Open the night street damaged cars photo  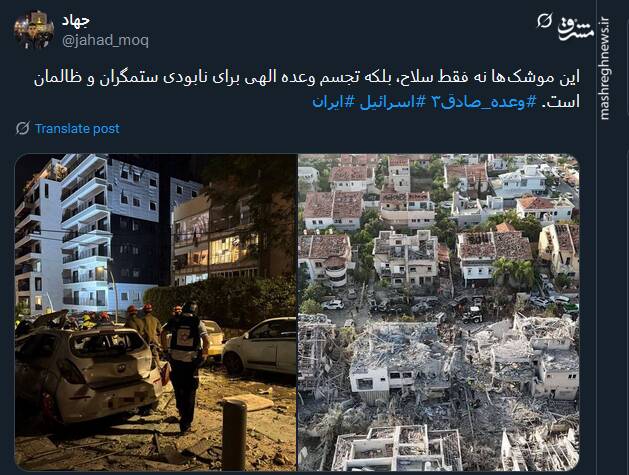coord(156,312)
